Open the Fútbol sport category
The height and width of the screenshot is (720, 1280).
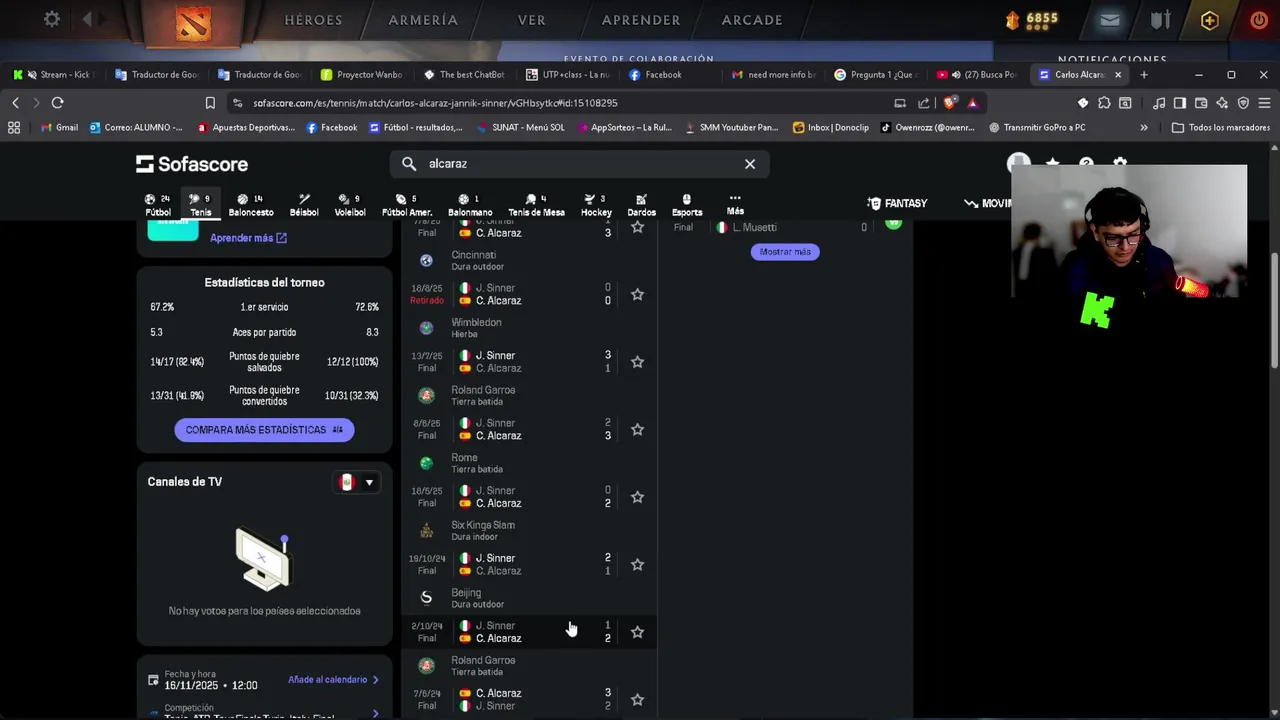pos(158,205)
